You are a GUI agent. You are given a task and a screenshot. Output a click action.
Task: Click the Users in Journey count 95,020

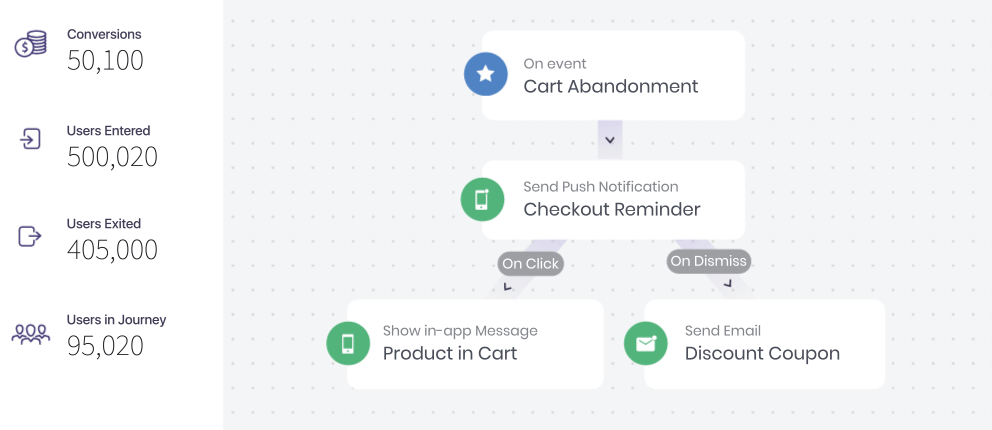point(105,346)
